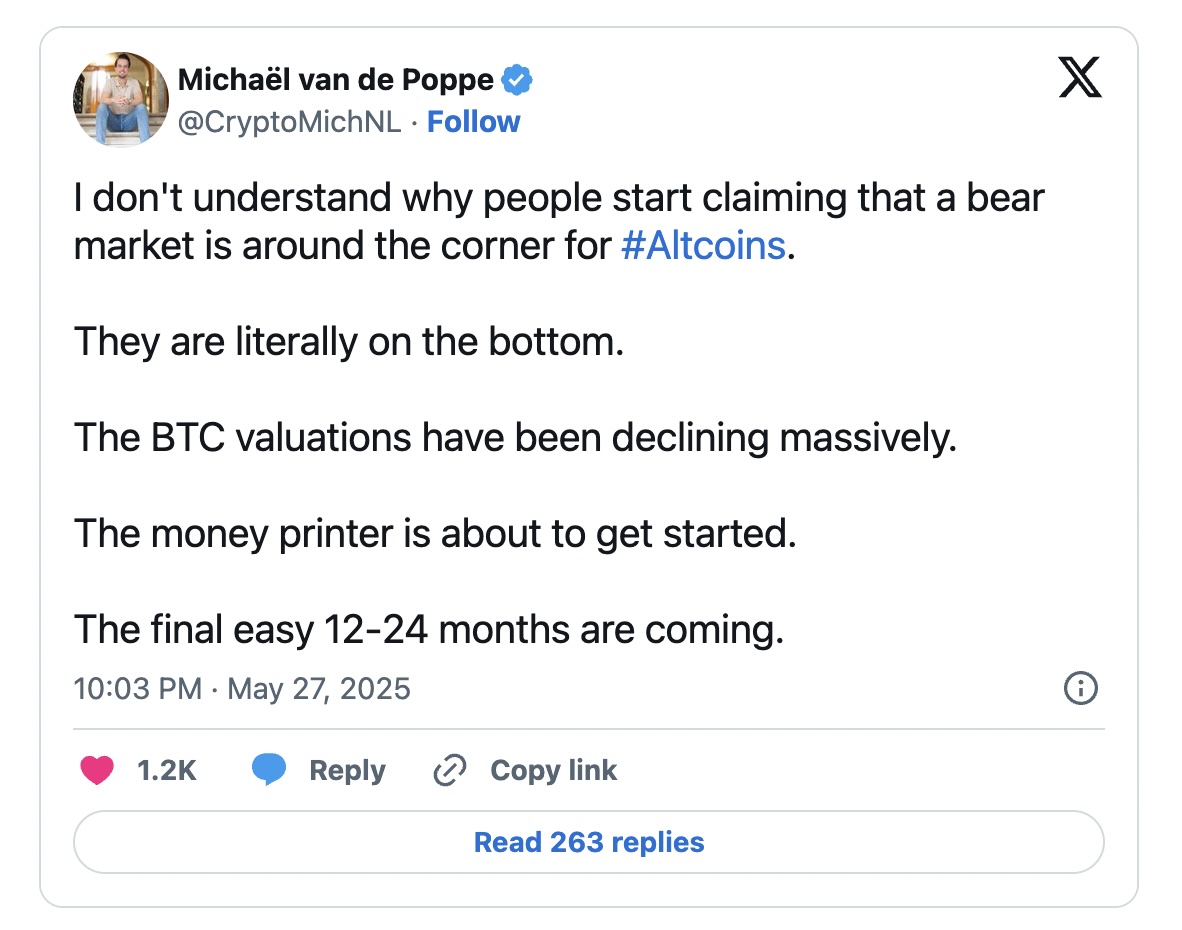Click the chain link icon
This screenshot has height=930, width=1182.
(x=450, y=770)
